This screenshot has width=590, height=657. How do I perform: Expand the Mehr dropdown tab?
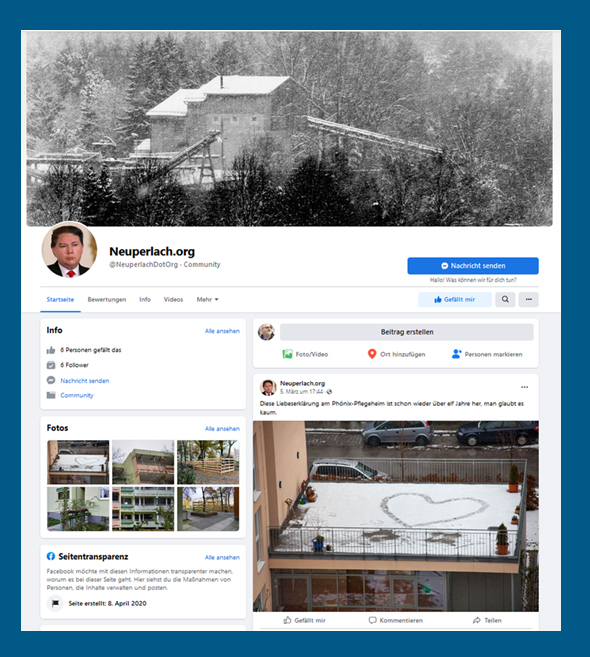207,299
